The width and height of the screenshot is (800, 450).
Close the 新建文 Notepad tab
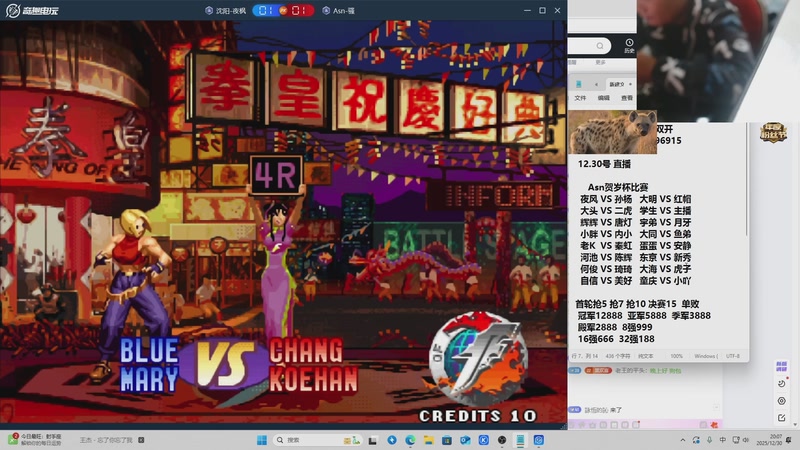pyautogui.click(x=630, y=84)
